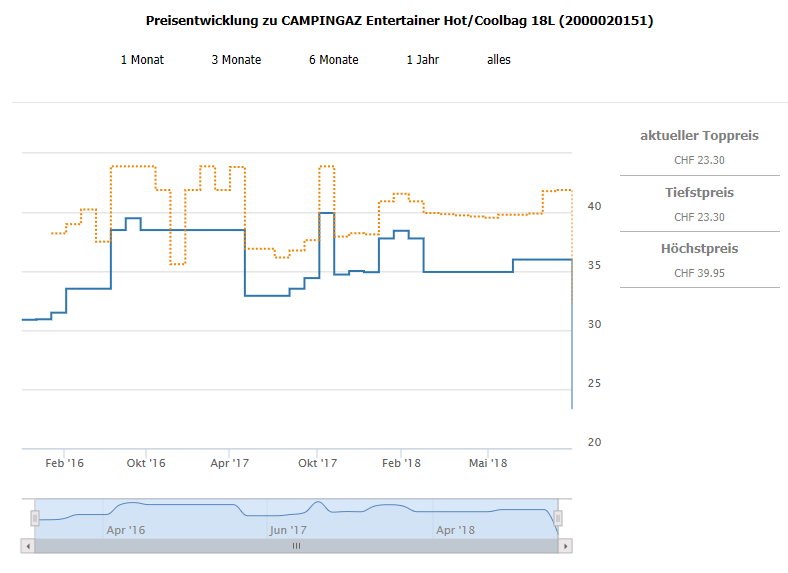This screenshot has height=573, width=788.
Task: Click the Apr '18 area in navigator
Action: 455,530
